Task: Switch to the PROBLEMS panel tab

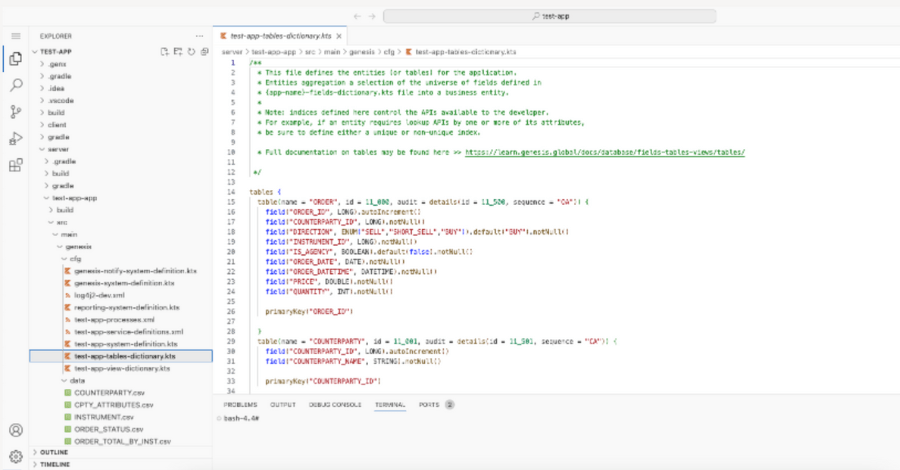Action: [x=240, y=405]
